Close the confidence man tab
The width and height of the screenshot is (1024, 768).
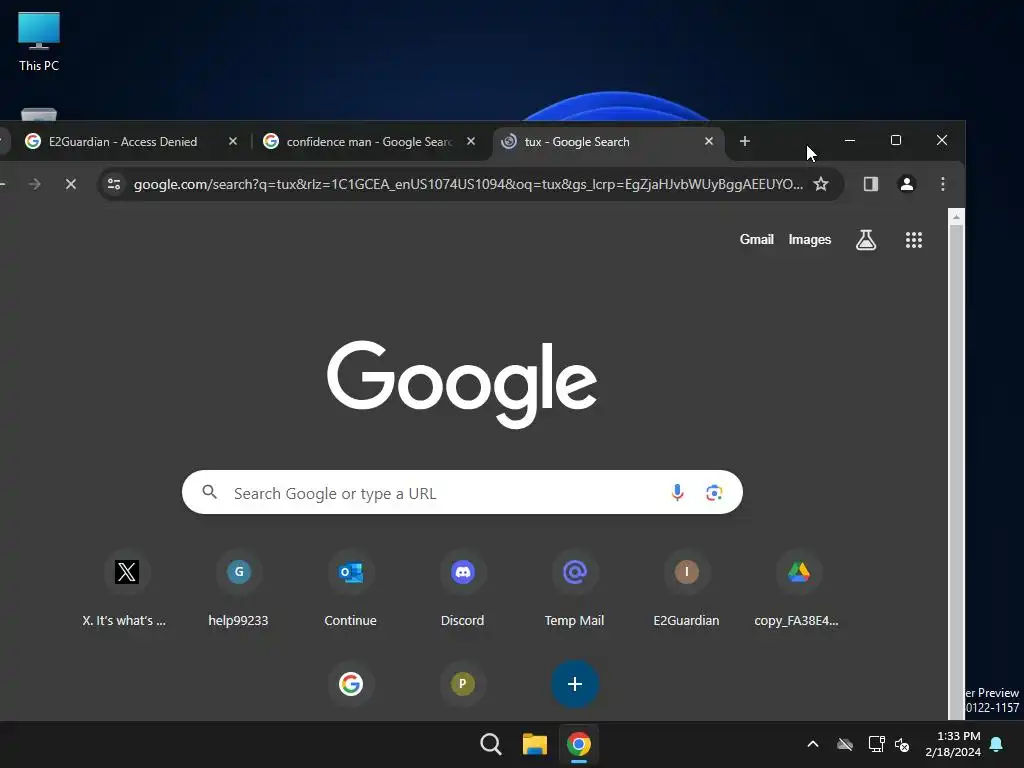pyautogui.click(x=471, y=141)
